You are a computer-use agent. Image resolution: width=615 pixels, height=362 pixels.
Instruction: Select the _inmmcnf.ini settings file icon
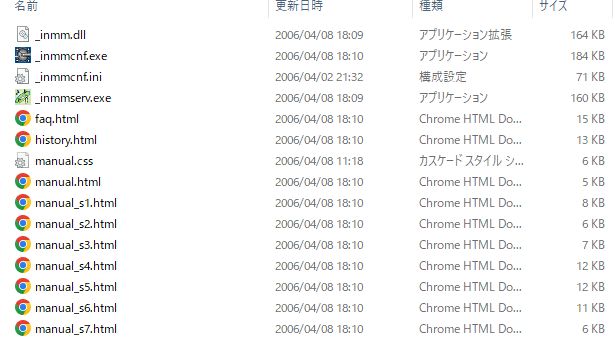22,76
